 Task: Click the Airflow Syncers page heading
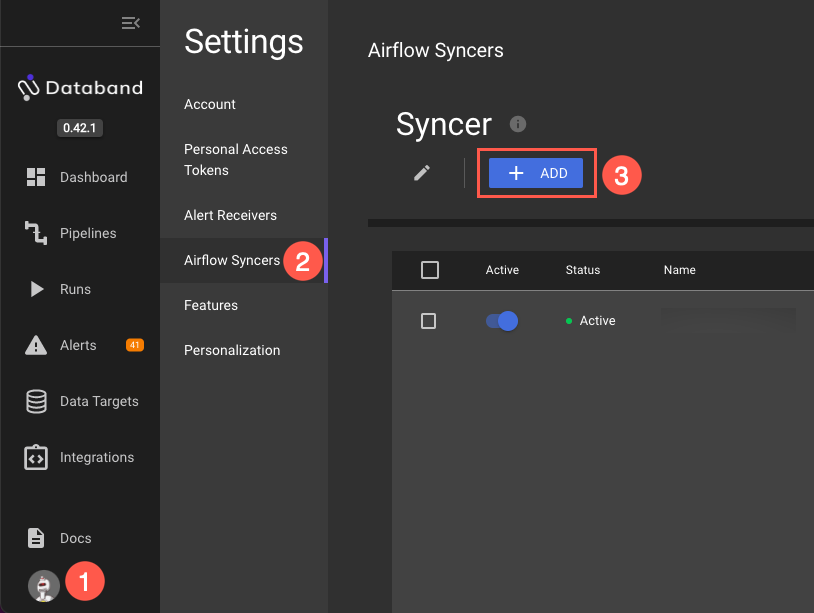(436, 50)
